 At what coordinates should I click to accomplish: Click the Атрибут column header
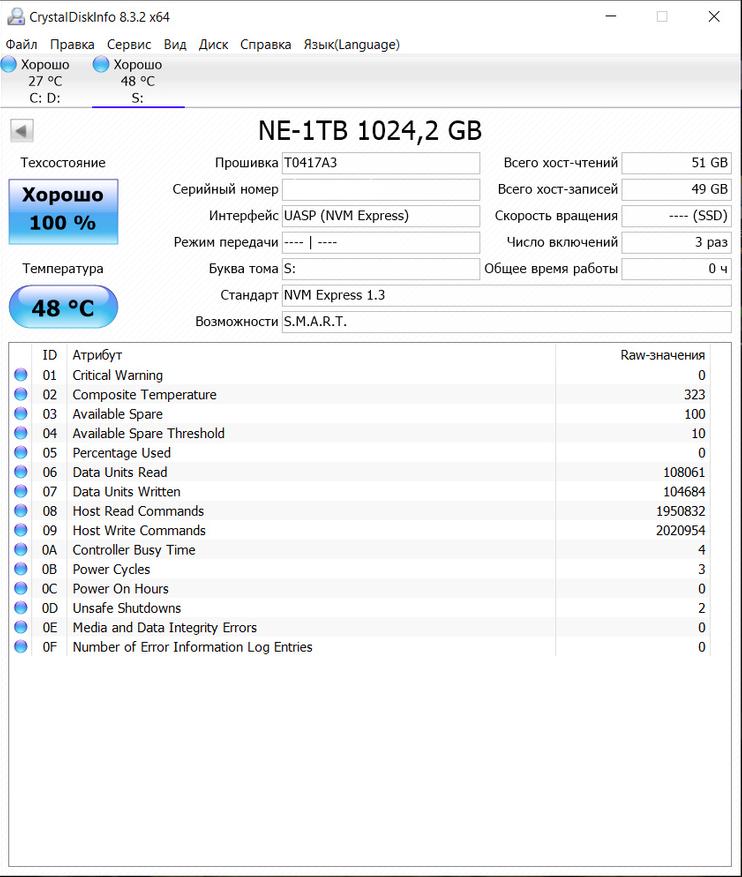tap(311, 355)
